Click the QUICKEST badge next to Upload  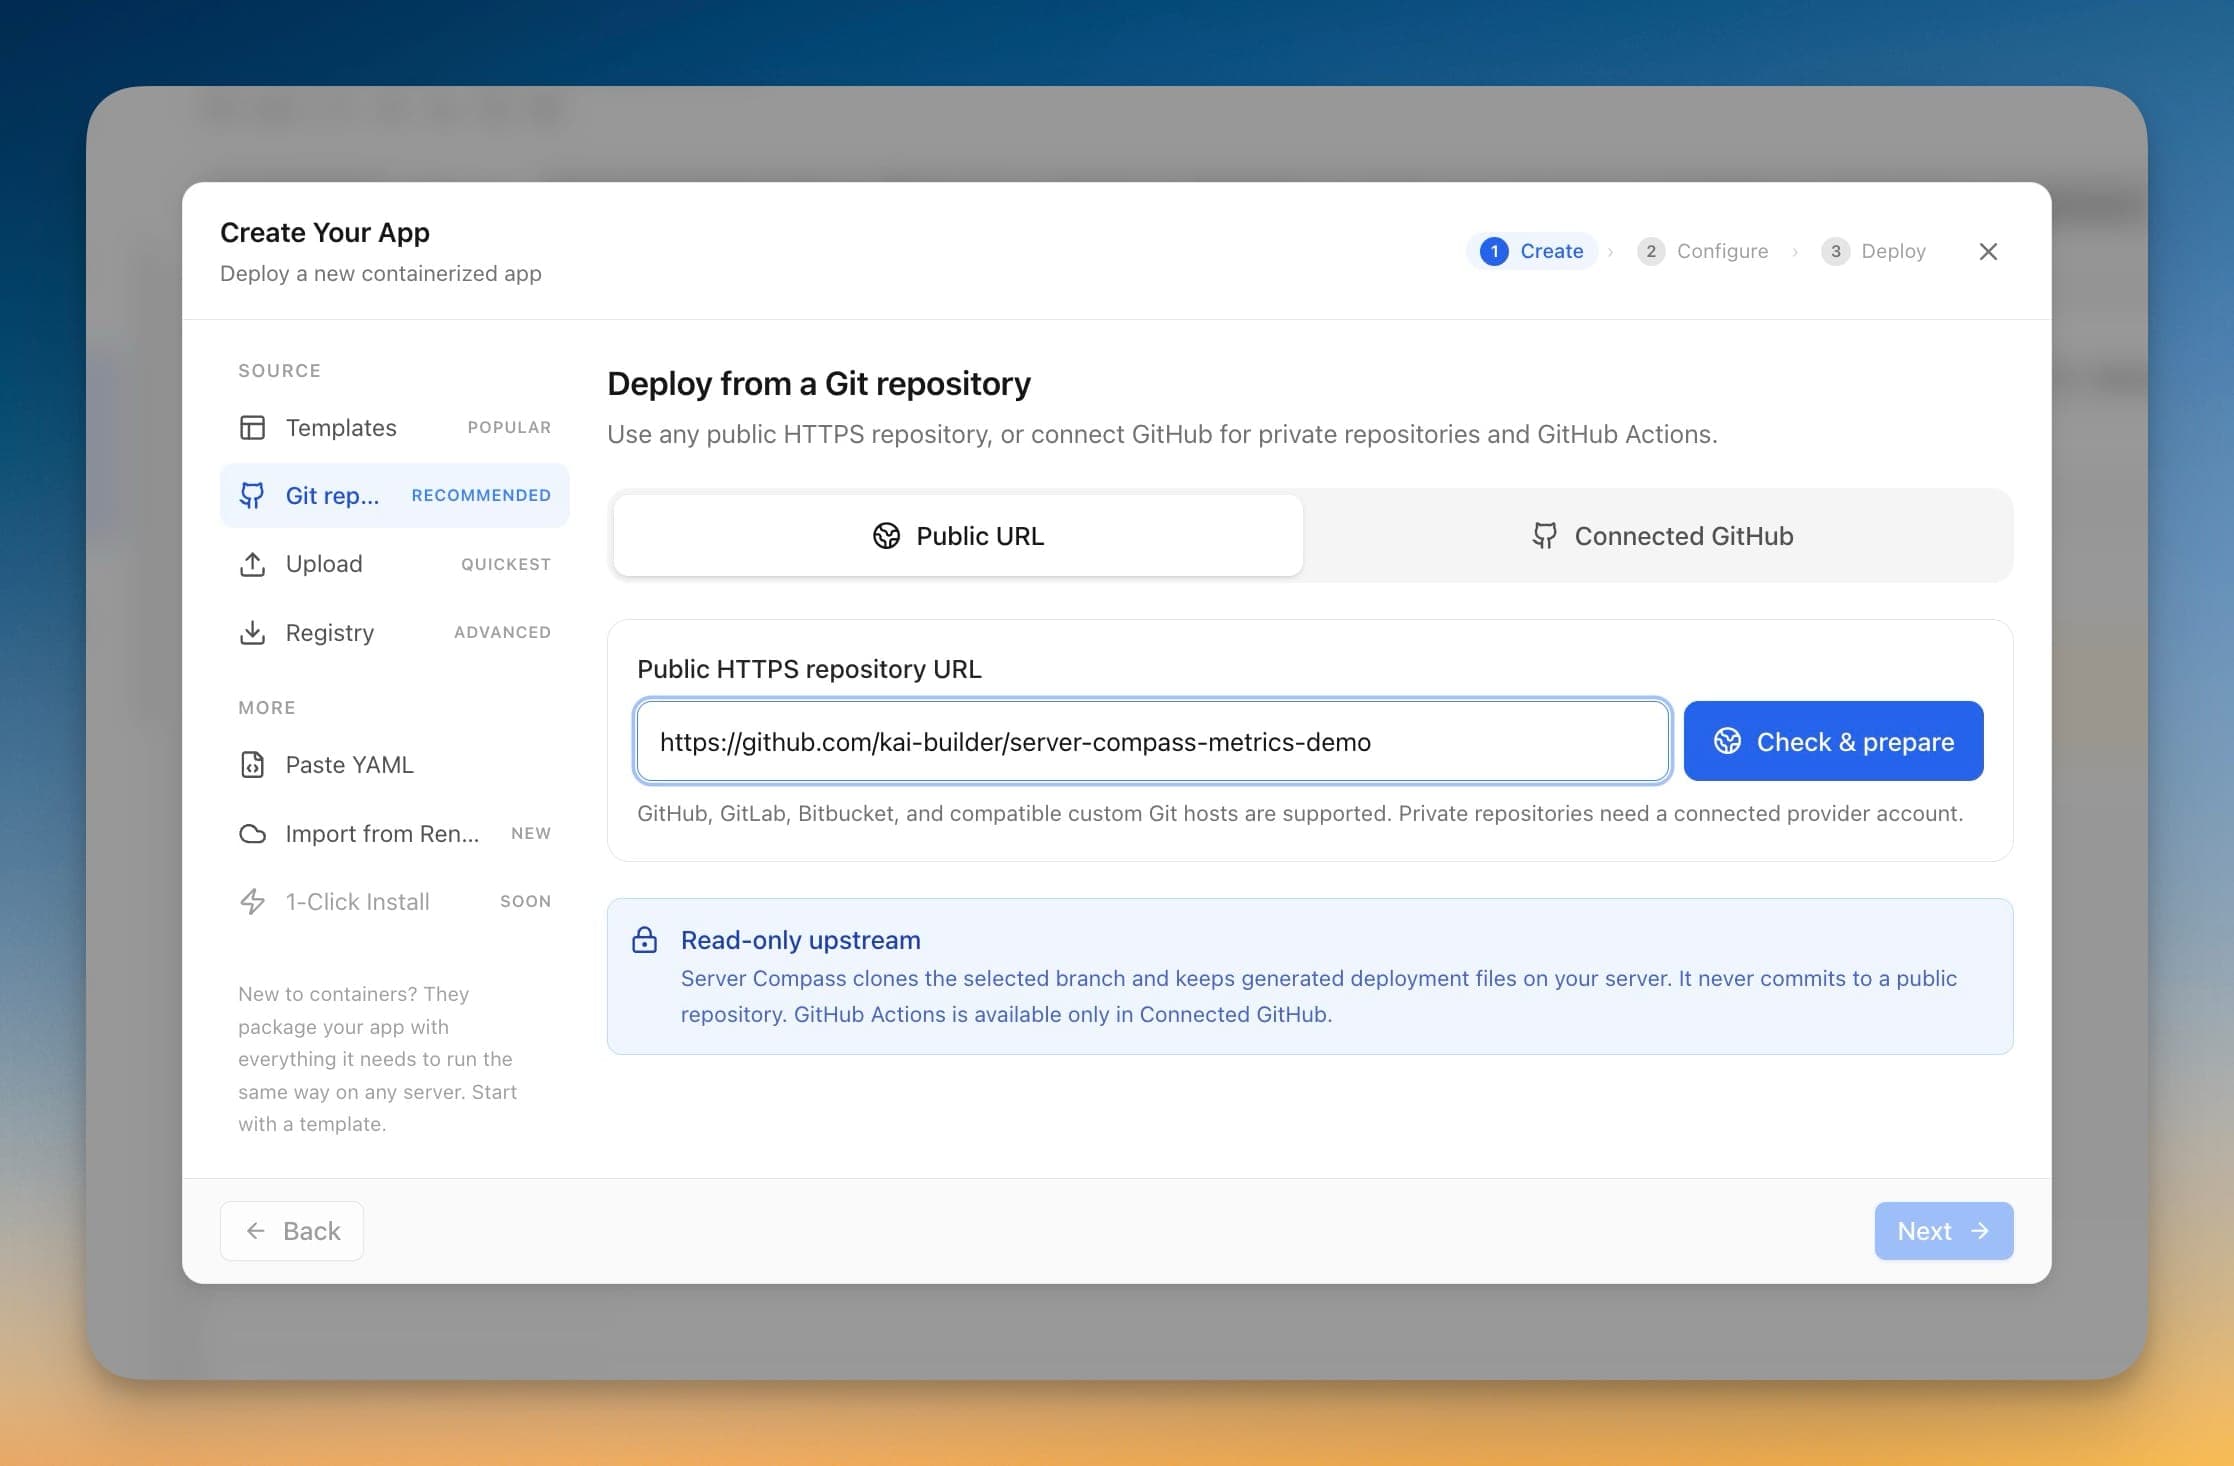(x=506, y=564)
